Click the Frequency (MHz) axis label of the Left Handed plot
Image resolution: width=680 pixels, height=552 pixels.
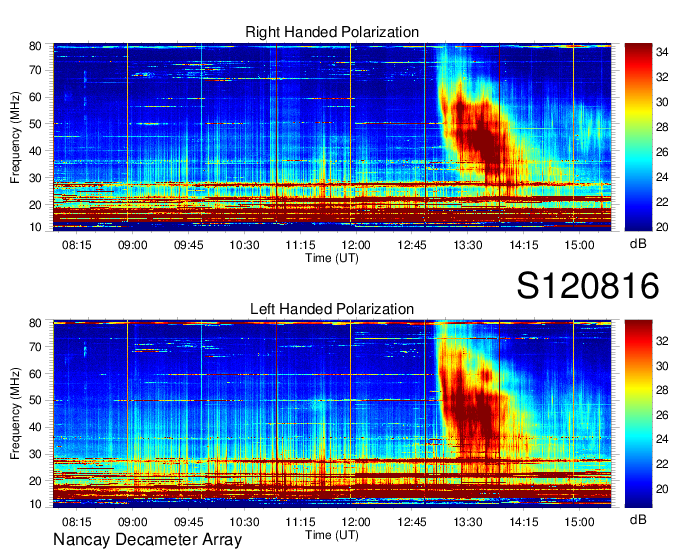click(15, 414)
